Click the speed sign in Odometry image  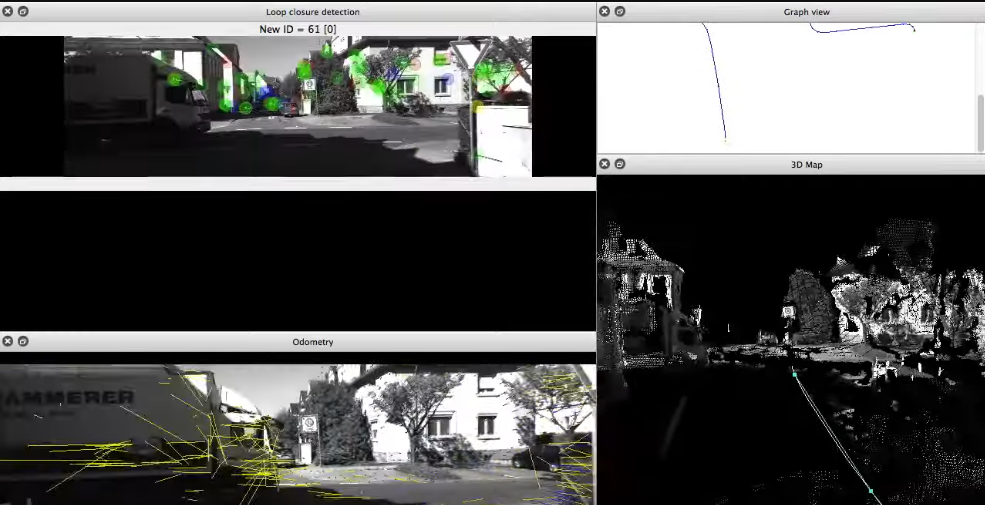pos(309,424)
